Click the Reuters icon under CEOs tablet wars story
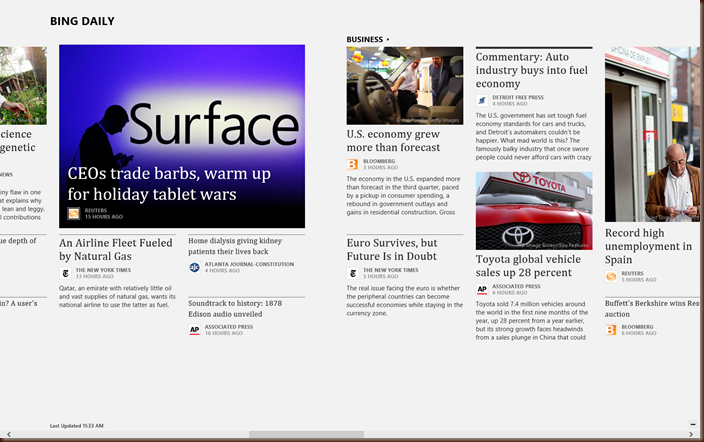This screenshot has height=442, width=704. click(x=74, y=213)
